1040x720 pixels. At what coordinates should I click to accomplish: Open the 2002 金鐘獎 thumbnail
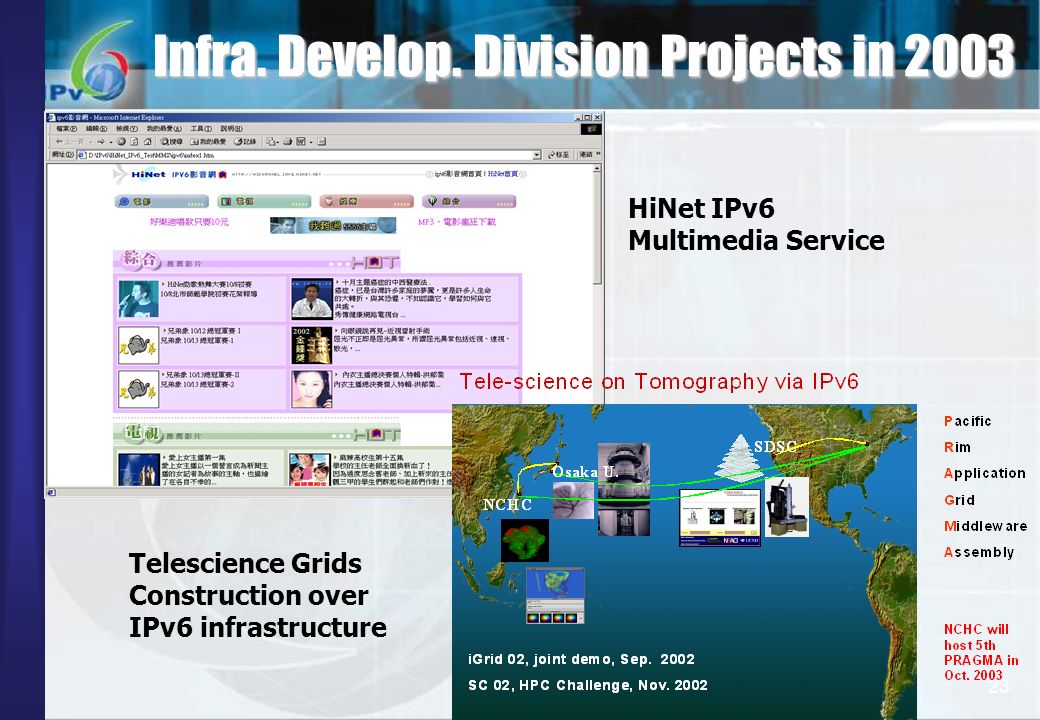pyautogui.click(x=312, y=345)
